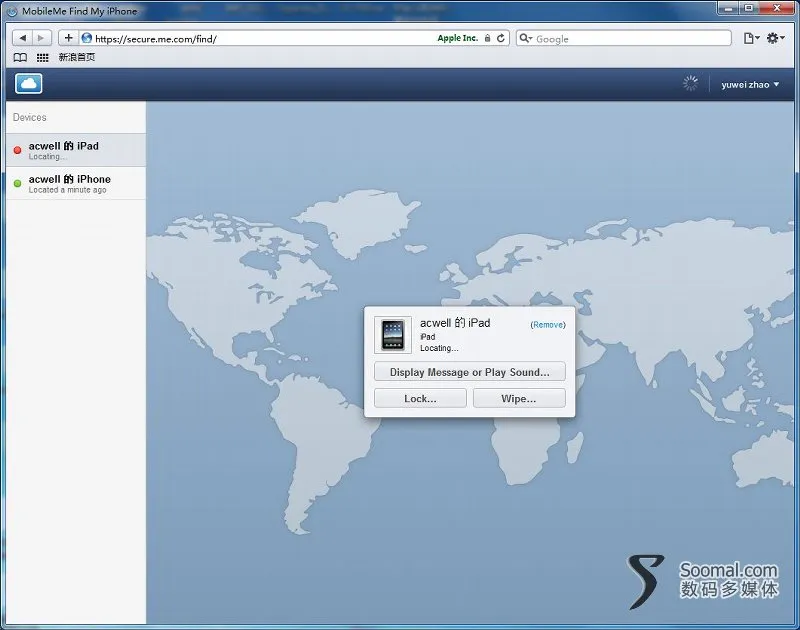This screenshot has width=800, height=630.
Task: Click the magnifier icon in the search box
Action: (x=525, y=38)
